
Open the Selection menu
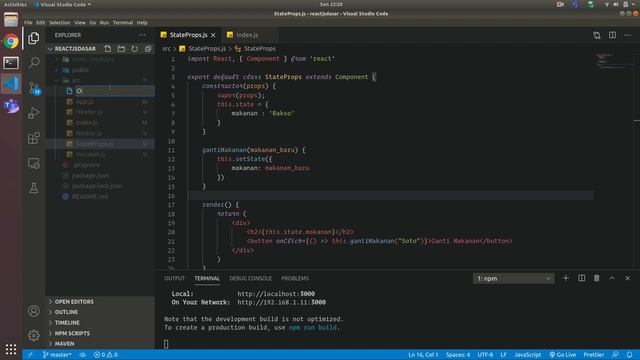(x=60, y=22)
